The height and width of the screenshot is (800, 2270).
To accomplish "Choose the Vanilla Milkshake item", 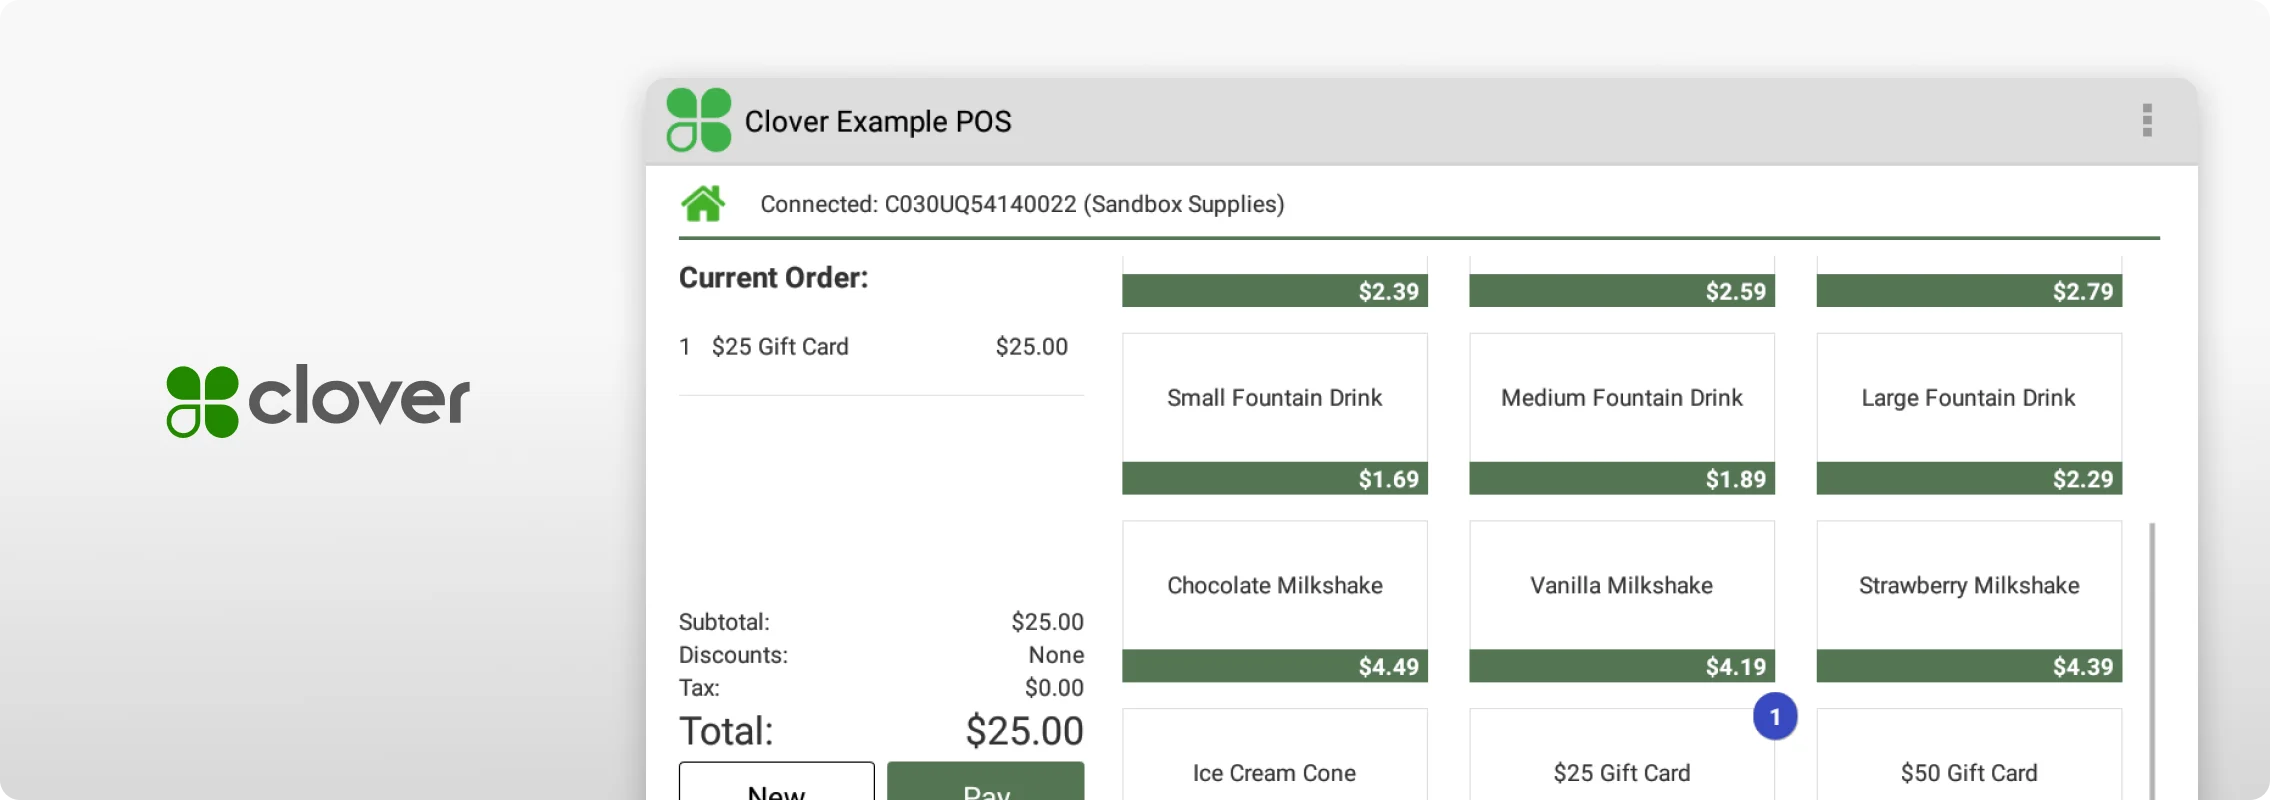I will 1621,601.
